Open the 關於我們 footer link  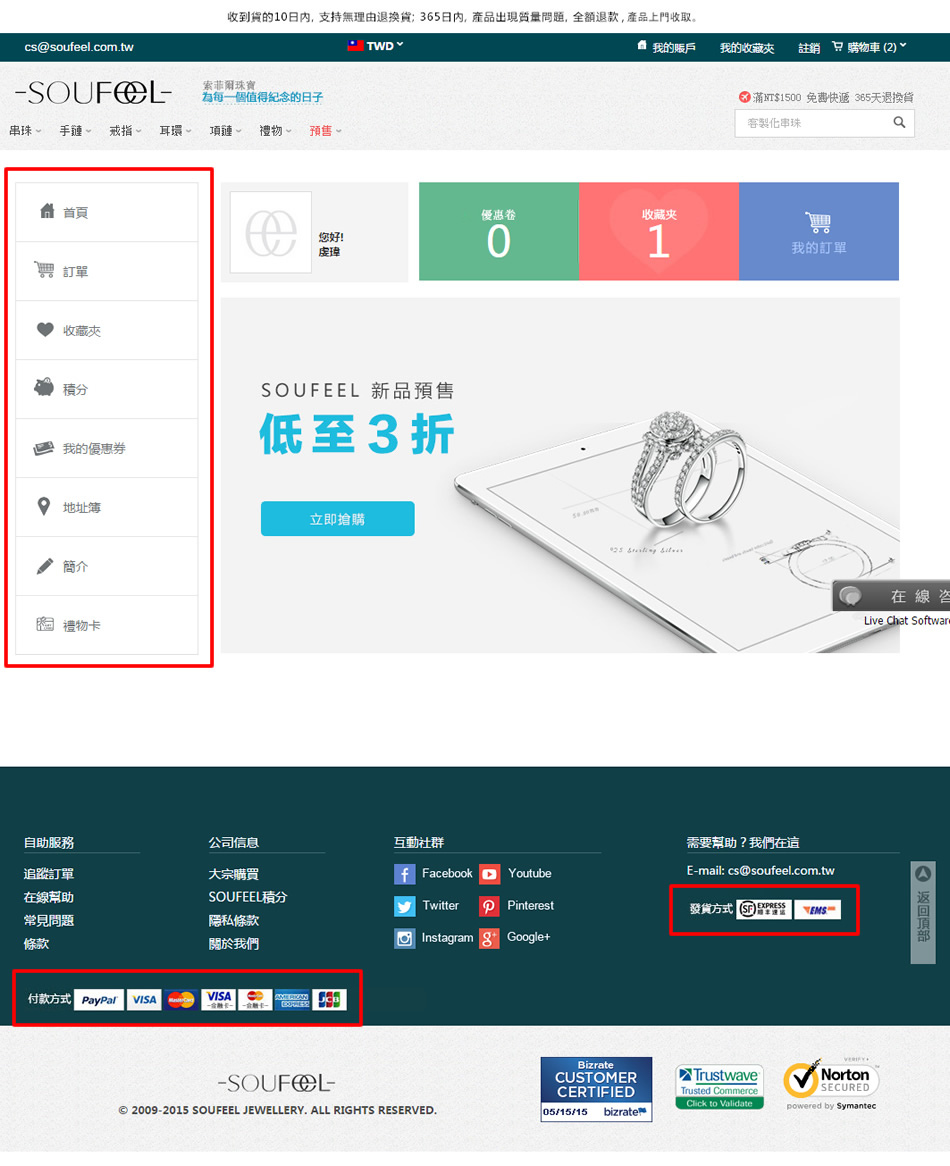click(x=233, y=944)
